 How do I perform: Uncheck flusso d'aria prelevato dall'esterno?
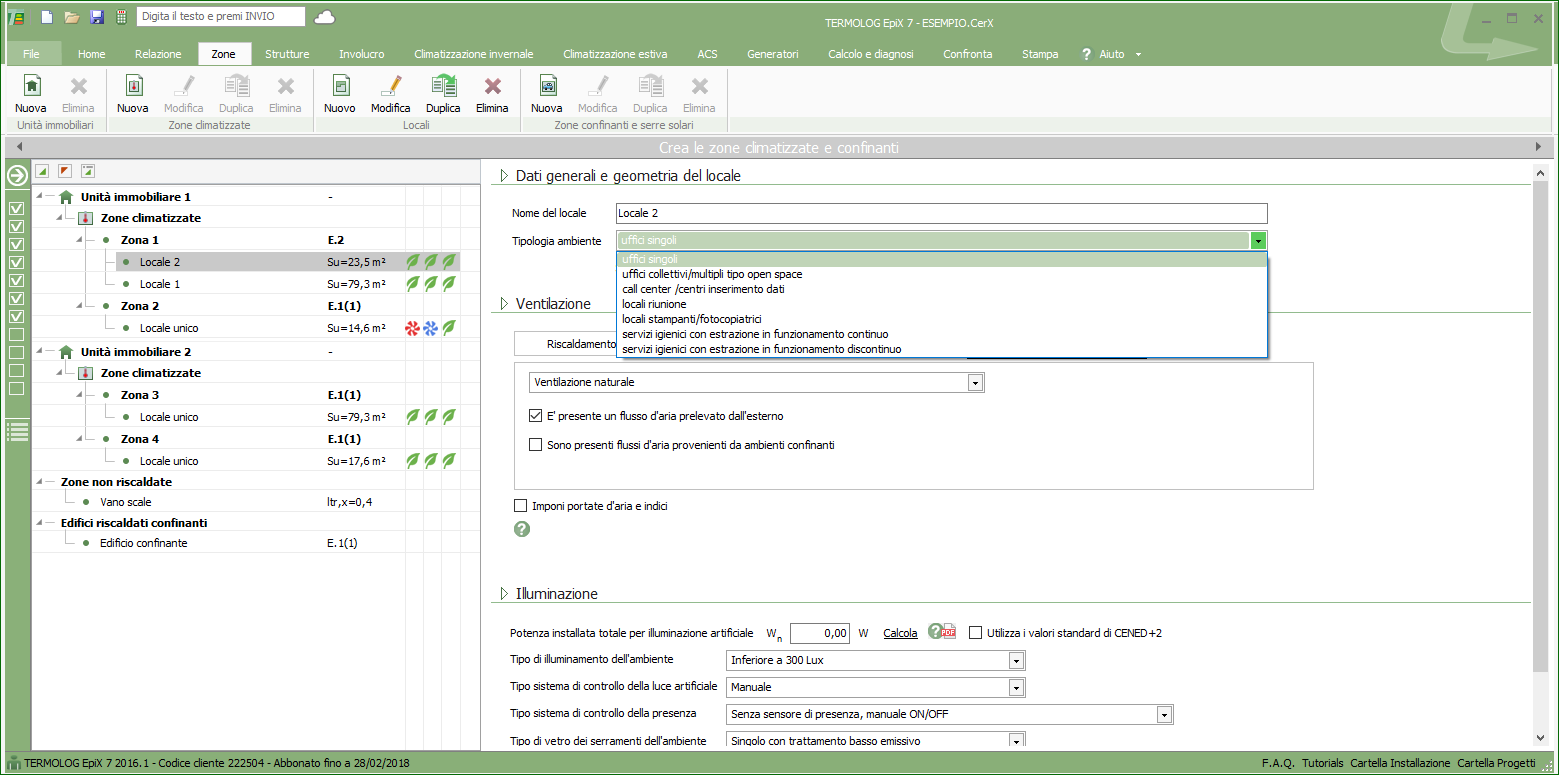[x=535, y=415]
